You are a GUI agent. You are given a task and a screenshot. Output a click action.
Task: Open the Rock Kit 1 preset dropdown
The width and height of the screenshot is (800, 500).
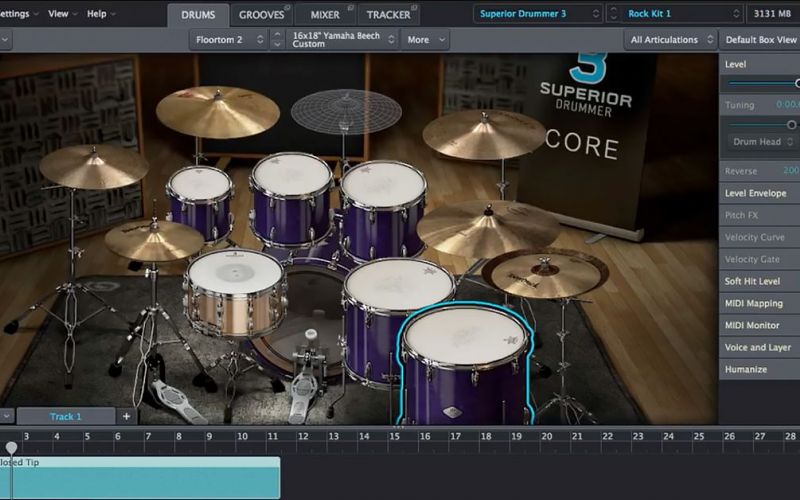click(x=684, y=14)
